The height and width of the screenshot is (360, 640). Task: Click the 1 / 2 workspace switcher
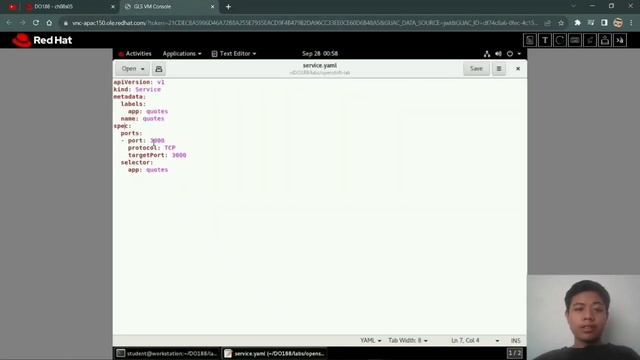coord(514,353)
